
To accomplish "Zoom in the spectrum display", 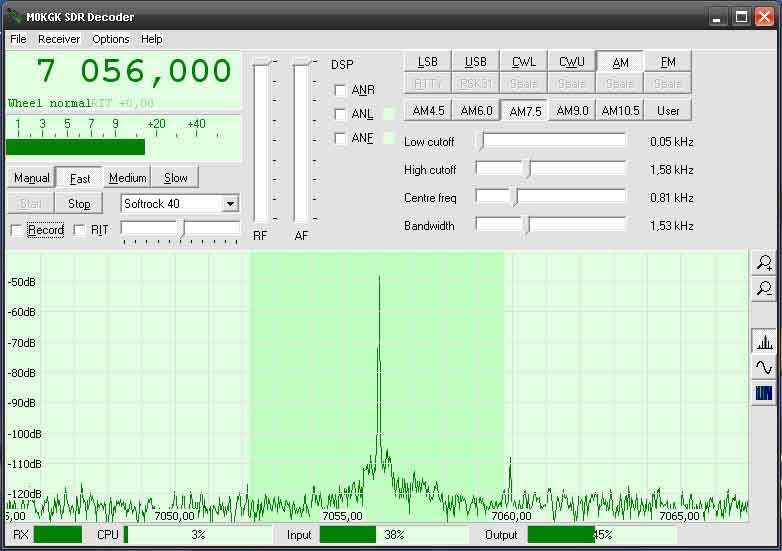I will (764, 262).
